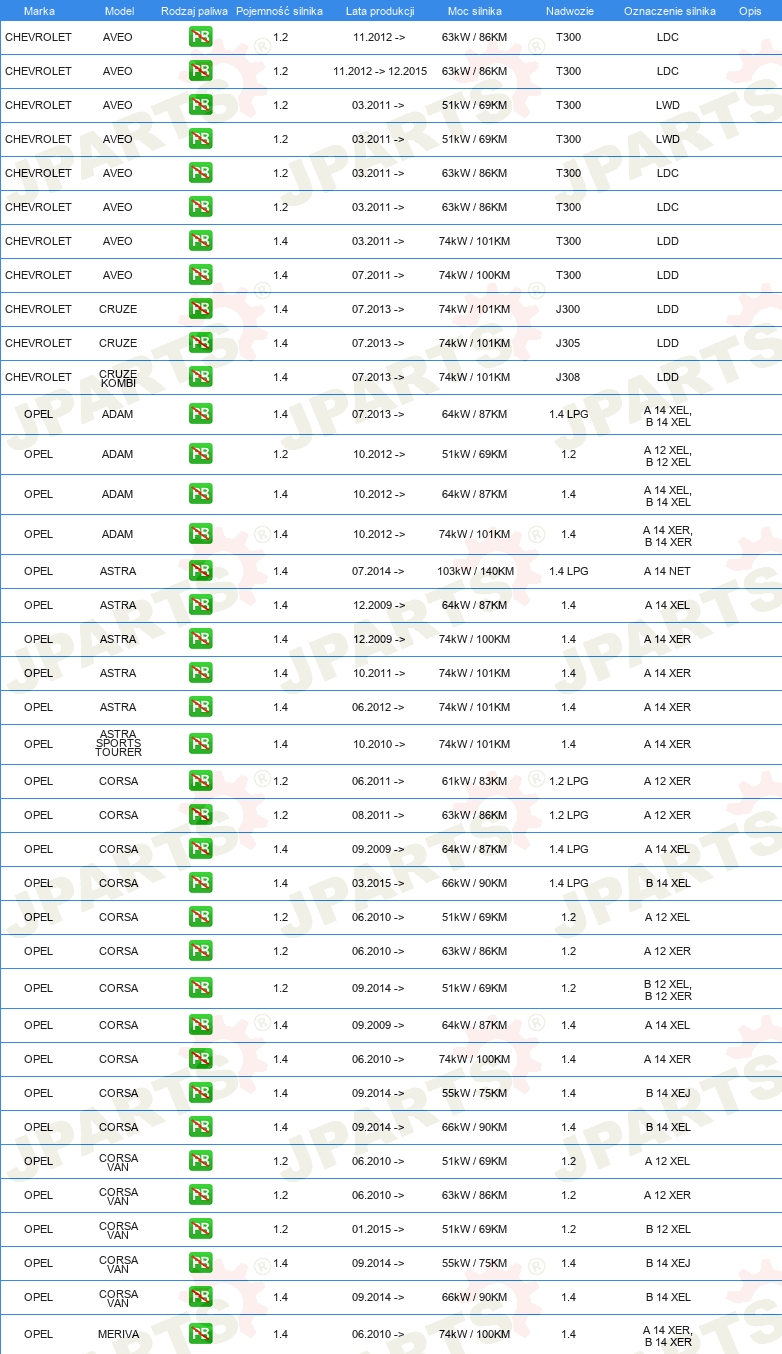Image resolution: width=782 pixels, height=1354 pixels.
Task: Select the 06.2011 -> production date
Action: tap(378, 781)
